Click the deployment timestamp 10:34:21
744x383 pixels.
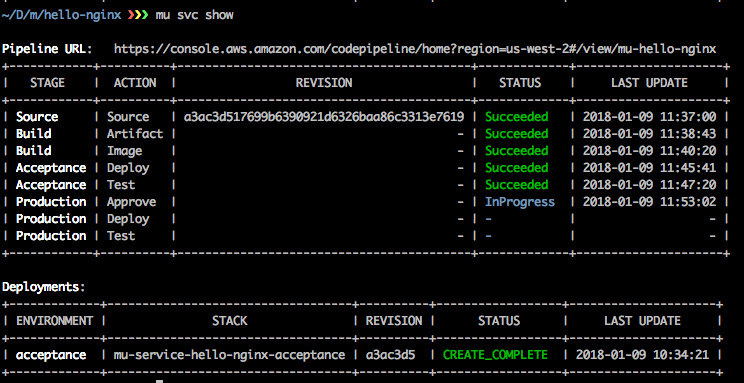pos(642,355)
